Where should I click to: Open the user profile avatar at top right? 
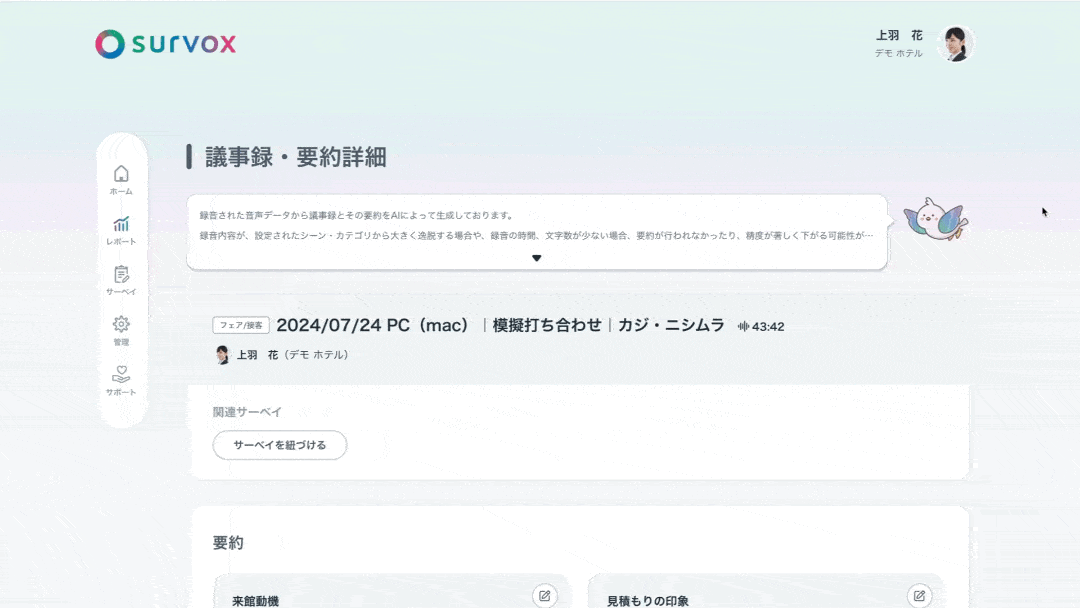pyautogui.click(x=955, y=44)
